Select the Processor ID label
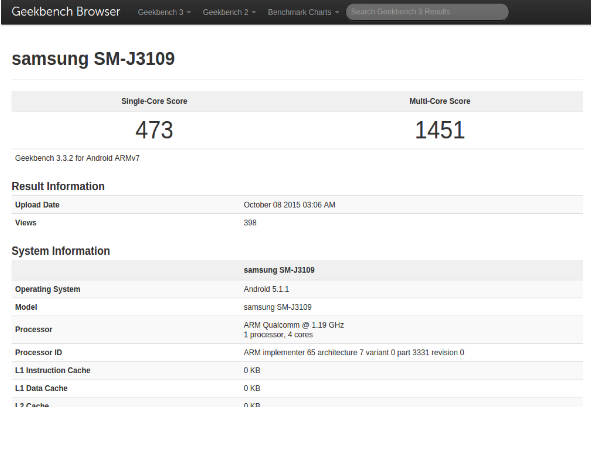 pos(38,352)
